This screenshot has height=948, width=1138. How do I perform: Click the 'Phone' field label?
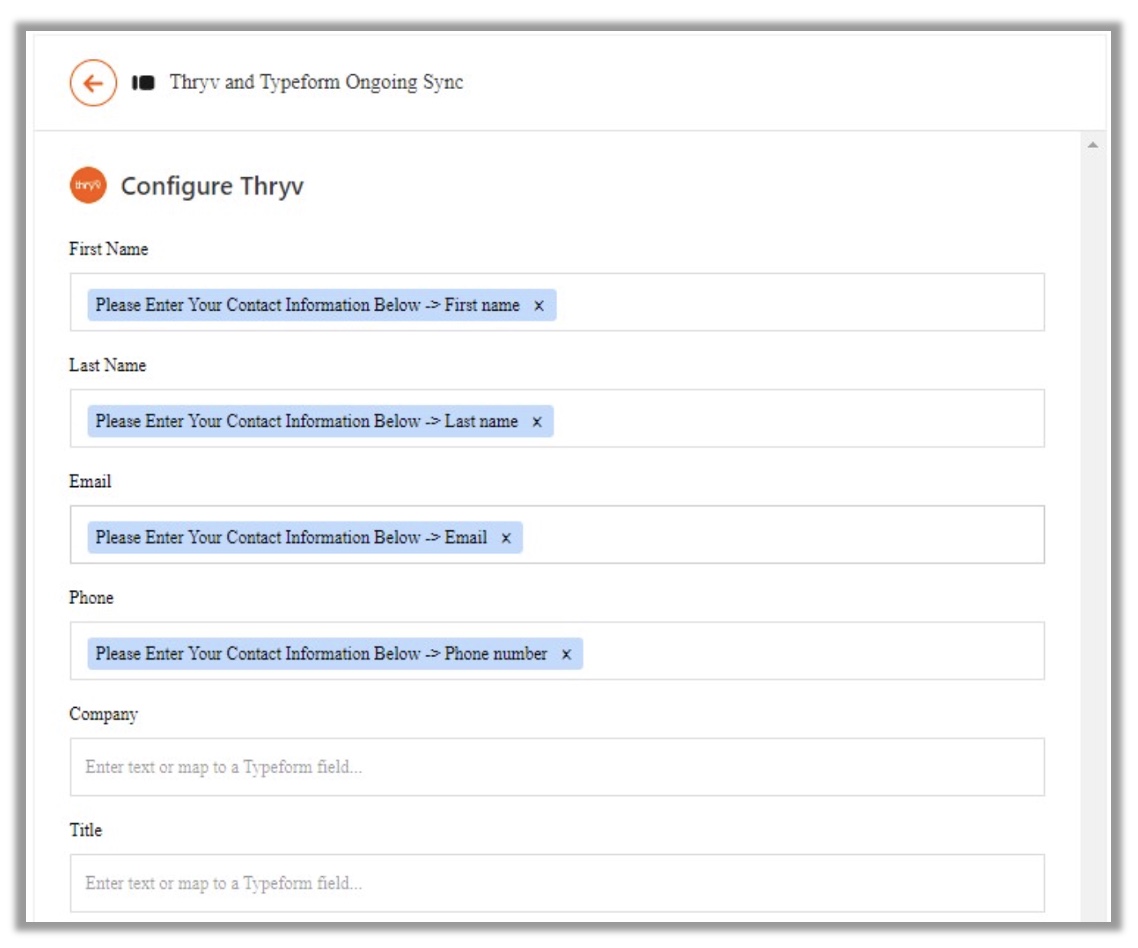[x=91, y=597]
